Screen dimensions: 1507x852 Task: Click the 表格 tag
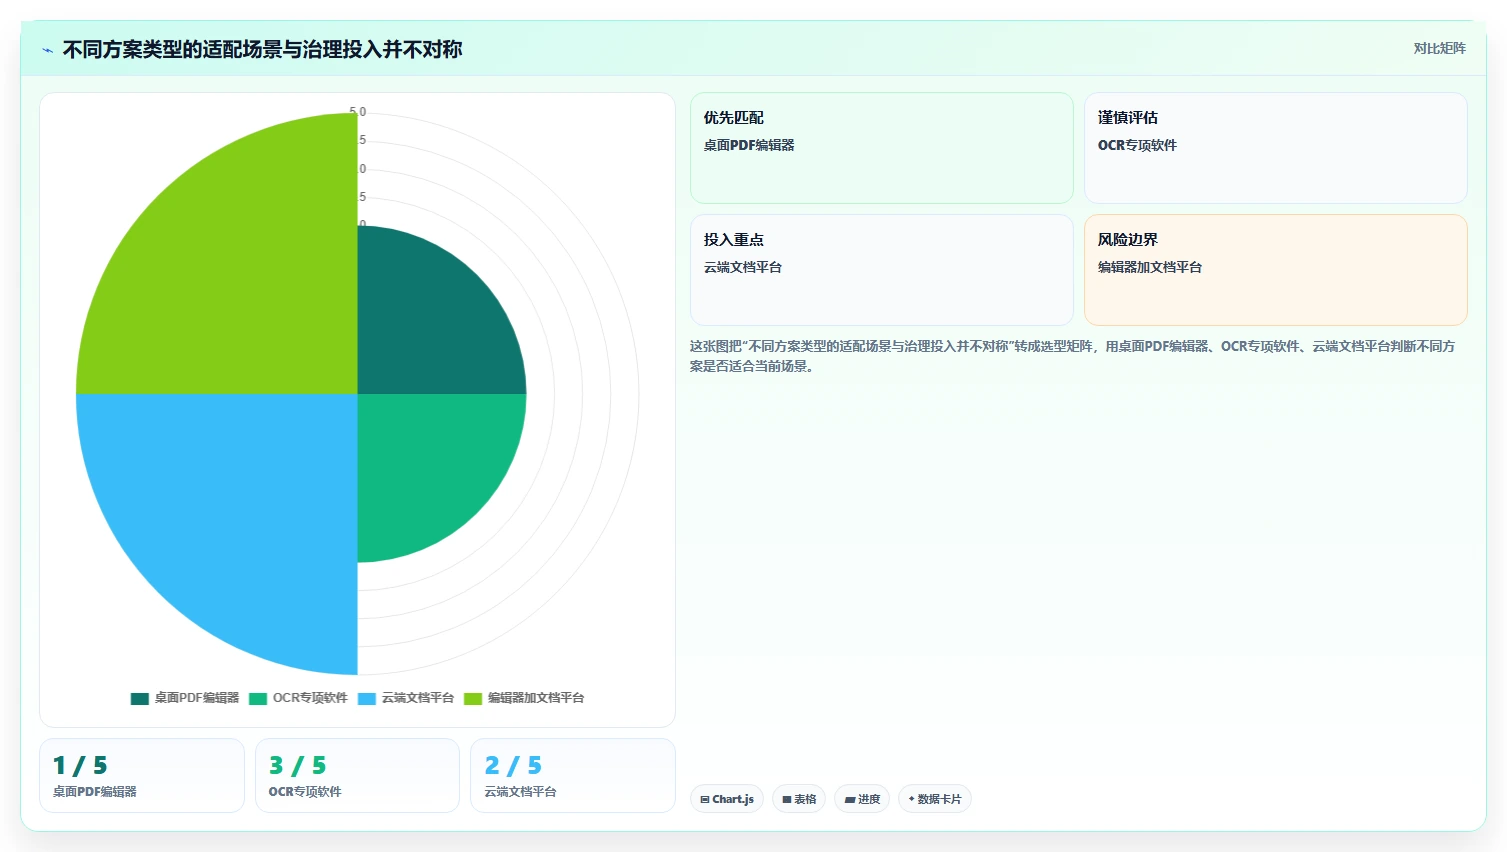pyautogui.click(x=799, y=799)
